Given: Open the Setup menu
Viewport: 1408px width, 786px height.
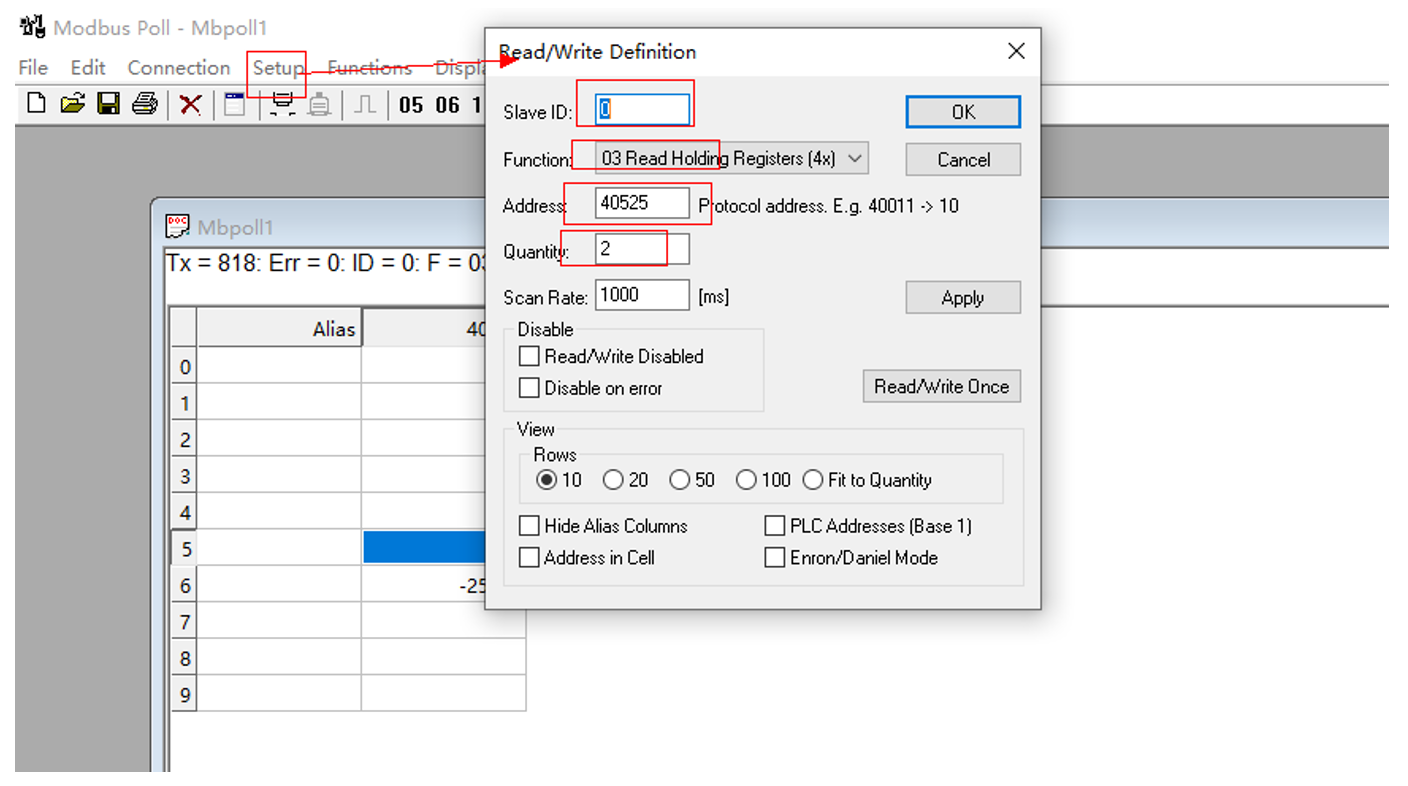Looking at the screenshot, I should 278,68.
